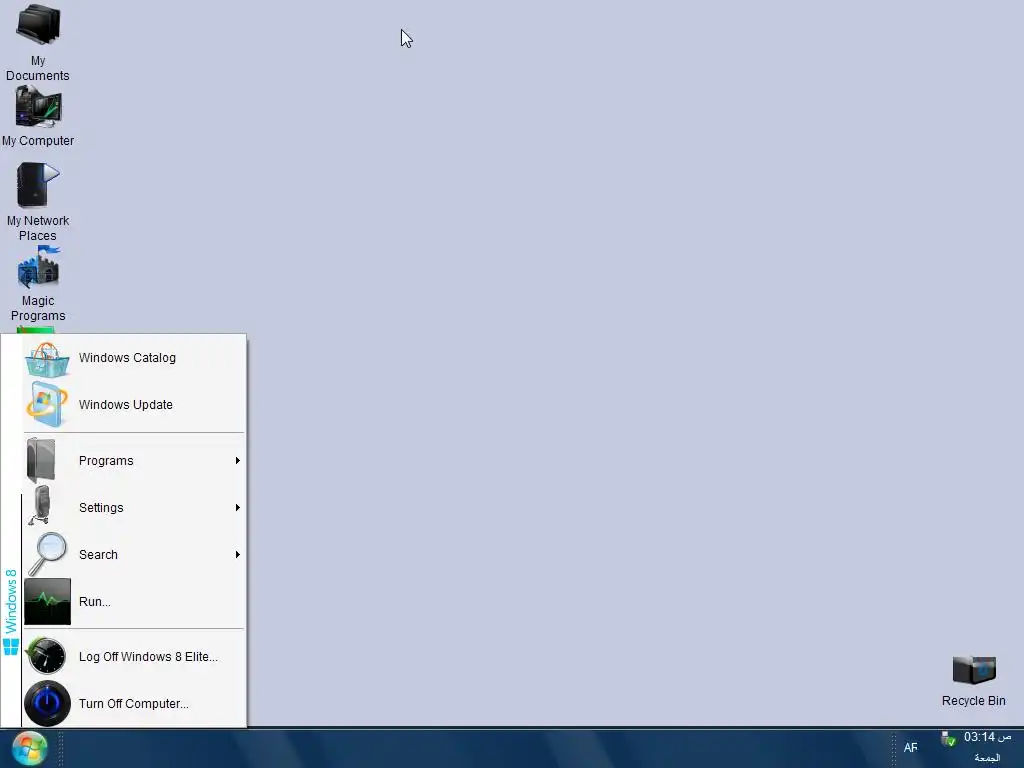Click the Programs folder icon

[40, 460]
